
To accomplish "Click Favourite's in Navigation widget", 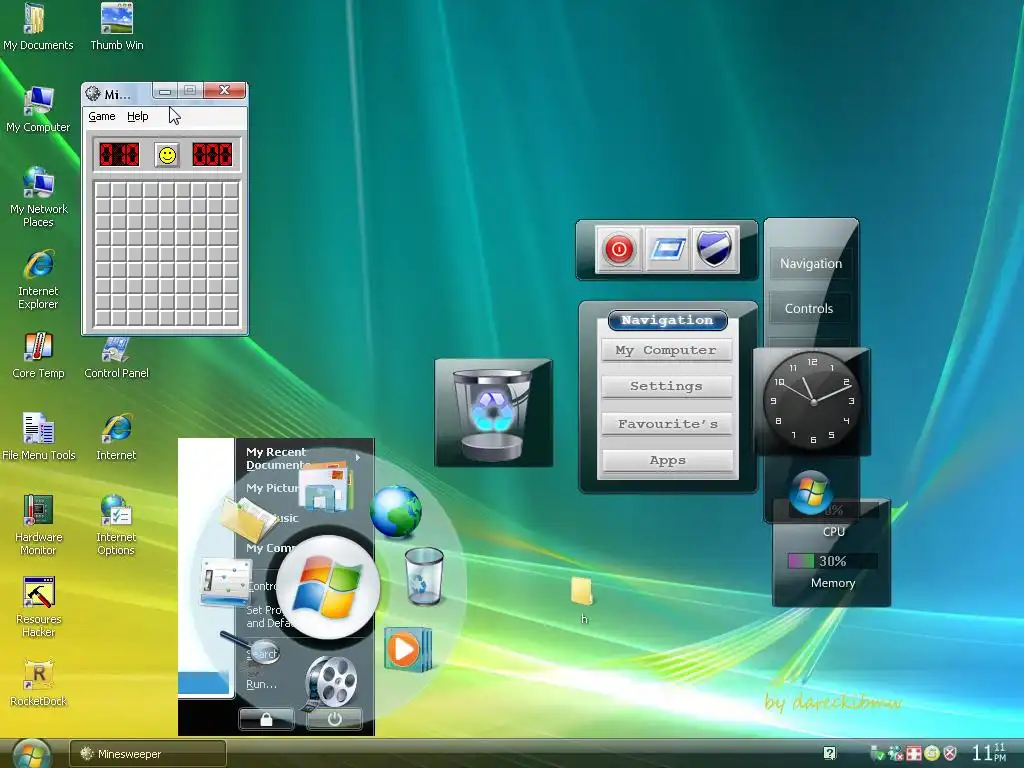I will coord(667,424).
